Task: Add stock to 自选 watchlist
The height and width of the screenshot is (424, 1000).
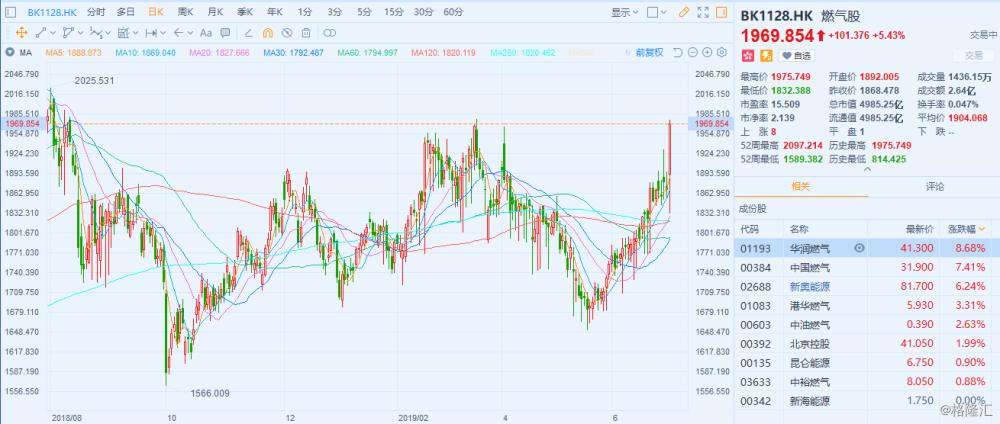Action: (797, 55)
